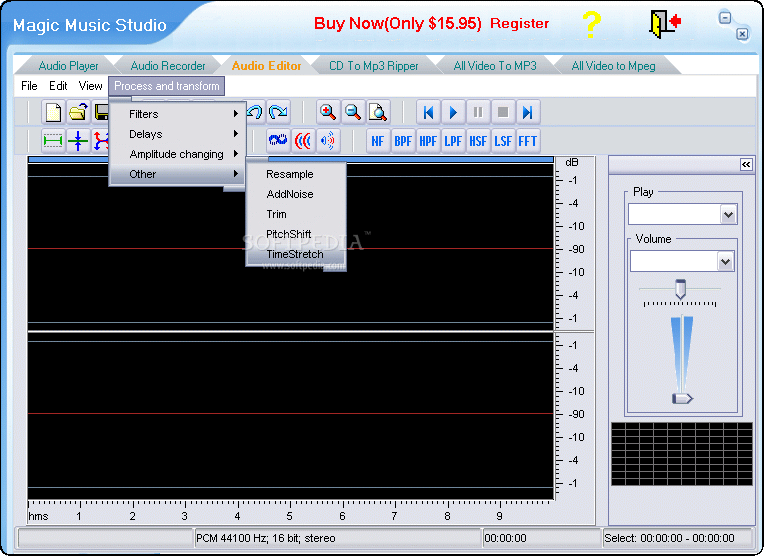Click the red sound waves echo icon
The width and height of the screenshot is (764, 556).
pyautogui.click(x=303, y=141)
